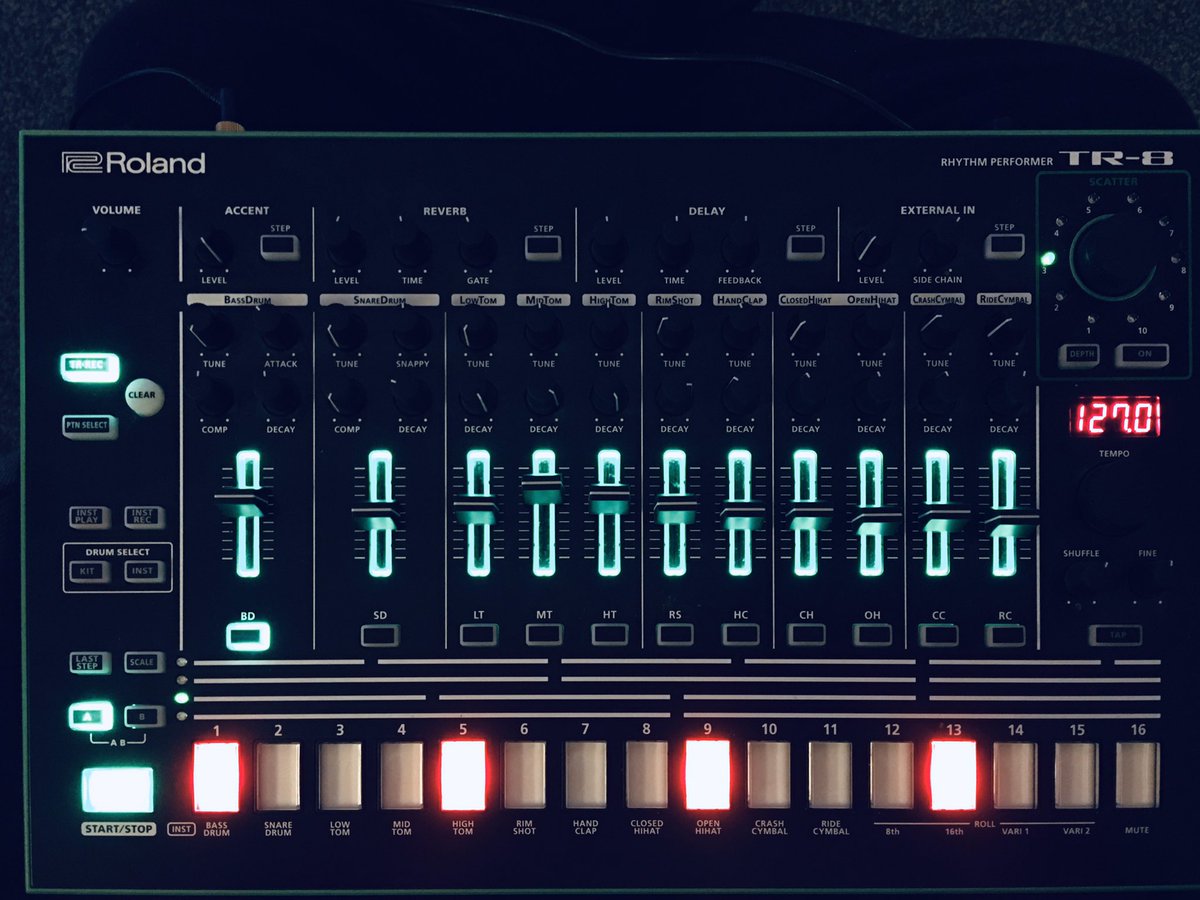Toggle step 9 Open Hihat pad
Image resolution: width=1200 pixels, height=900 pixels.
click(x=708, y=776)
